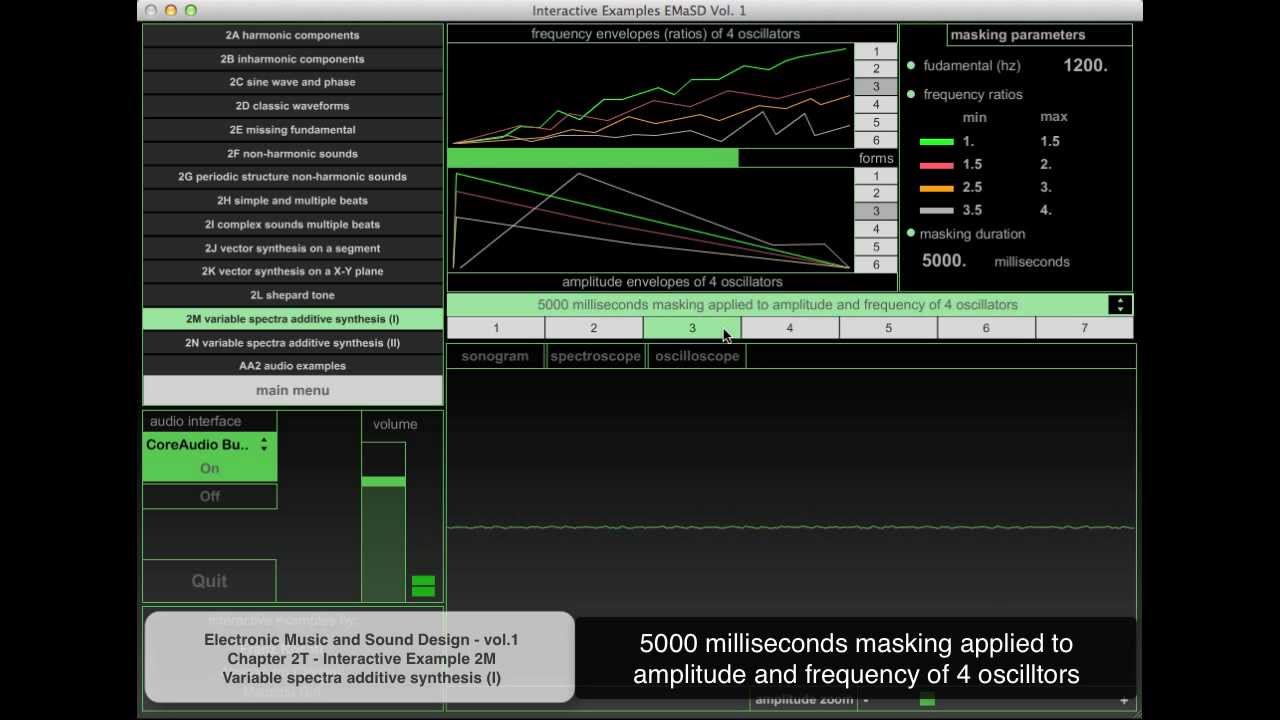Select preset tab 6
Viewport: 1280px width, 720px height.
986,328
